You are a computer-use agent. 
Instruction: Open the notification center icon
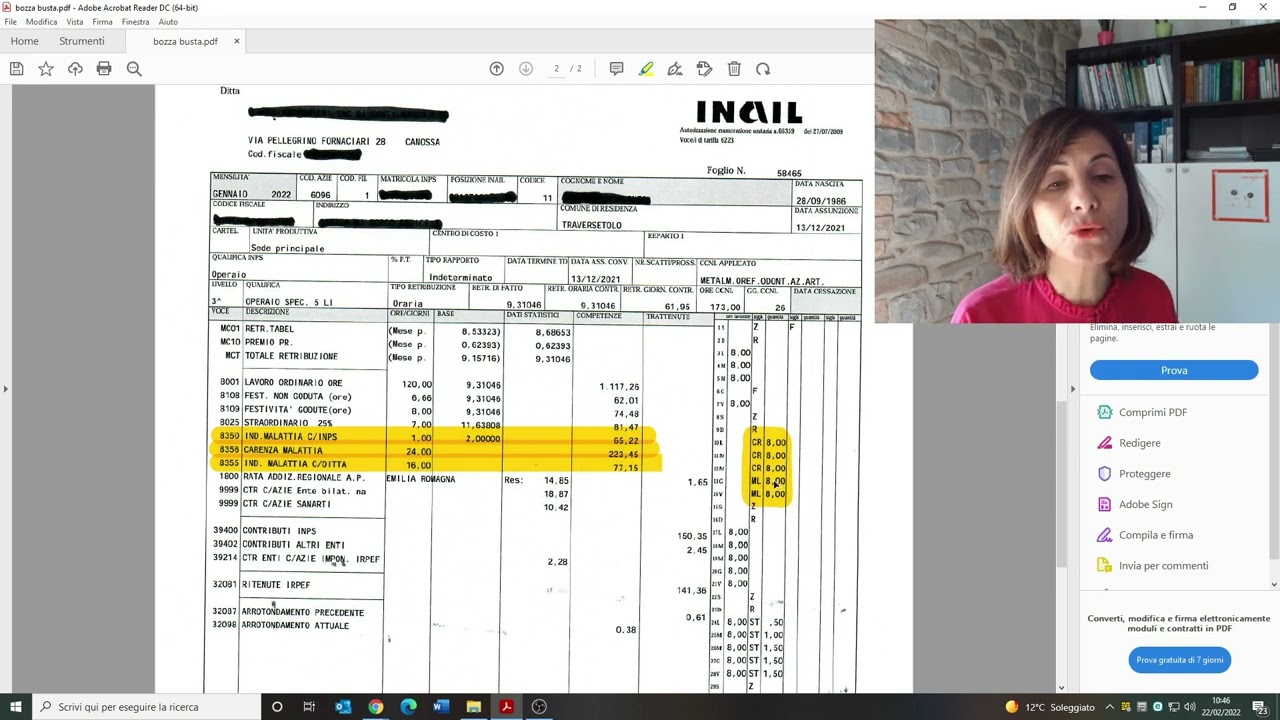(1260, 707)
